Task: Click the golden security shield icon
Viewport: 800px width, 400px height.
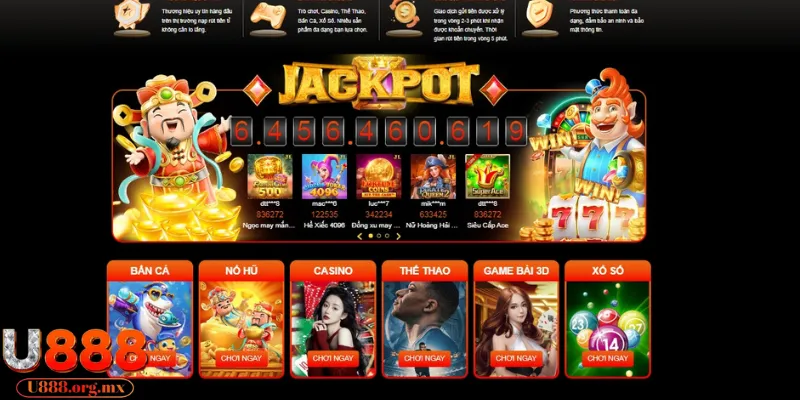Action: (540, 14)
